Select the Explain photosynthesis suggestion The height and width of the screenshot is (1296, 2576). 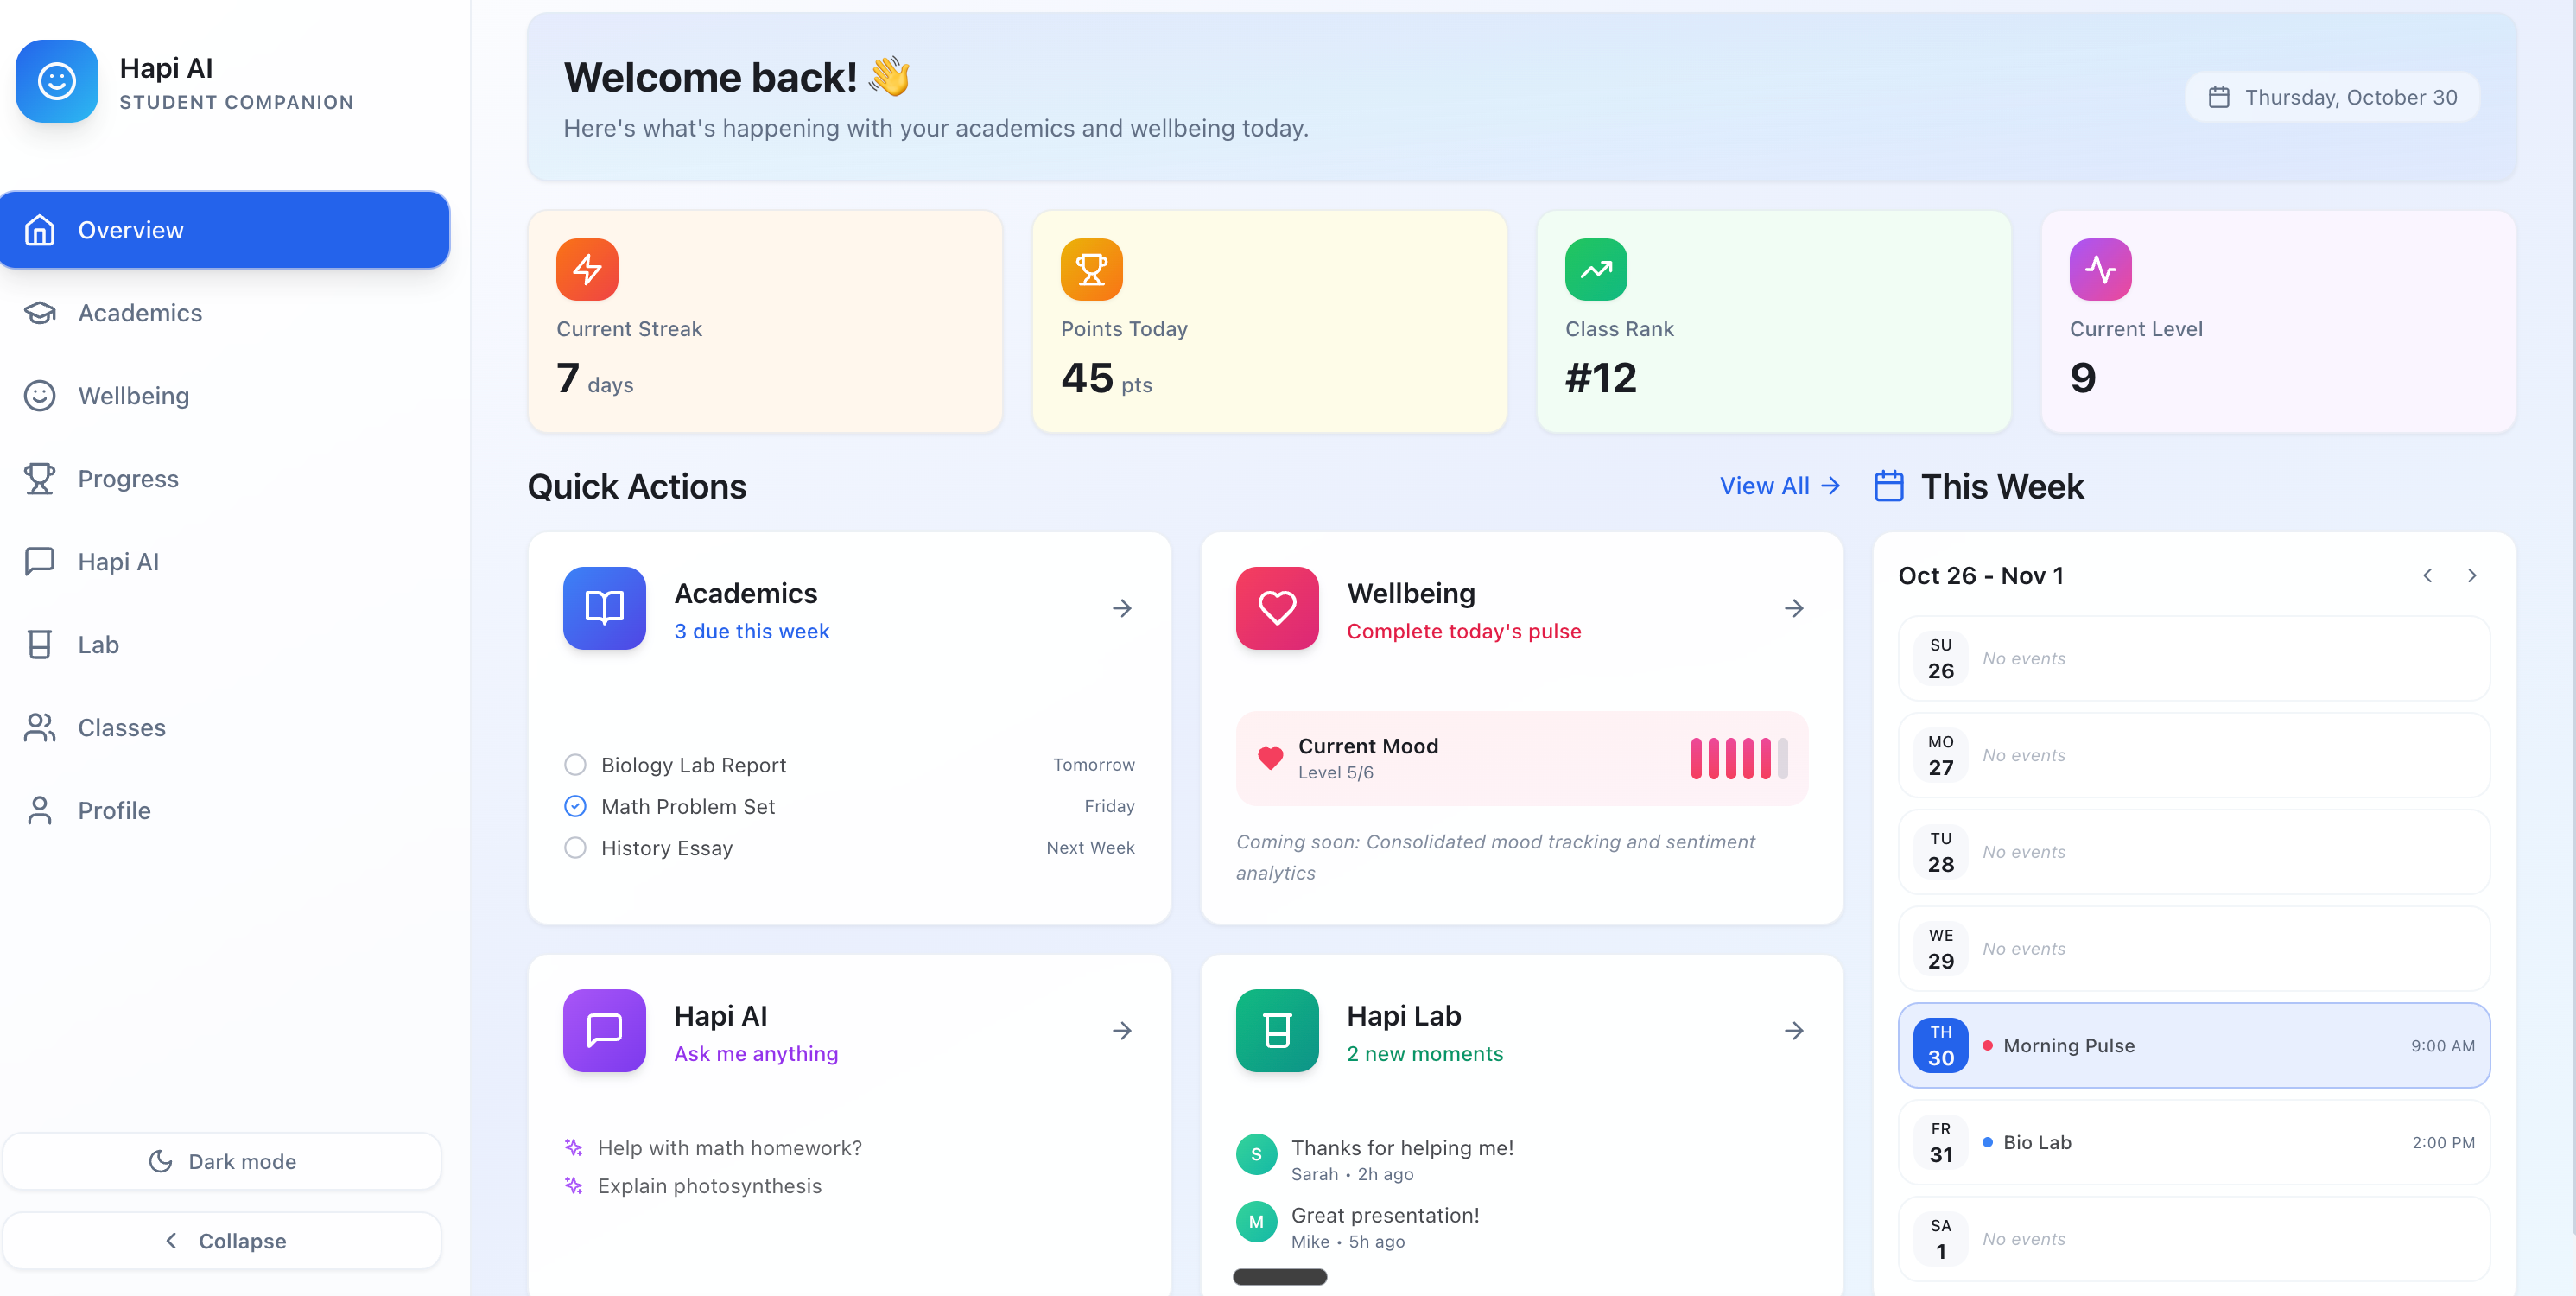point(709,1186)
